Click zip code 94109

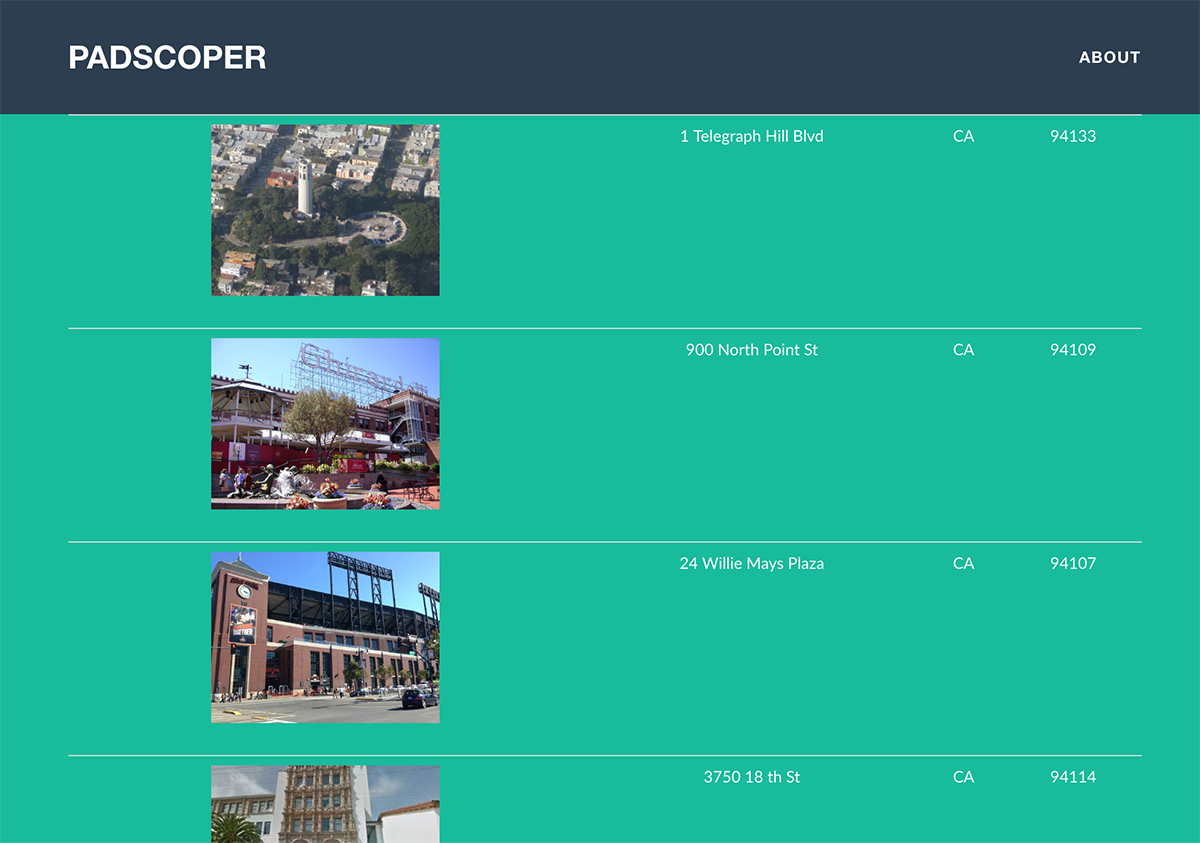pyautogui.click(x=1072, y=350)
